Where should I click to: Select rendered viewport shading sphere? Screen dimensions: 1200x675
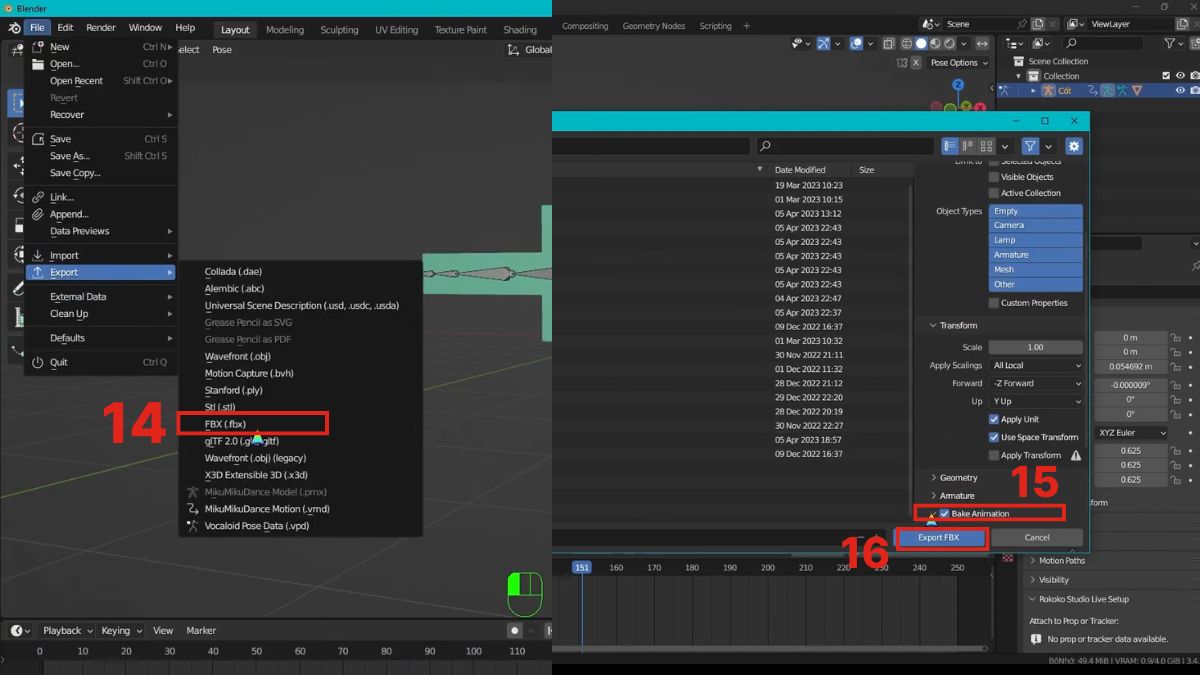[x=951, y=44]
